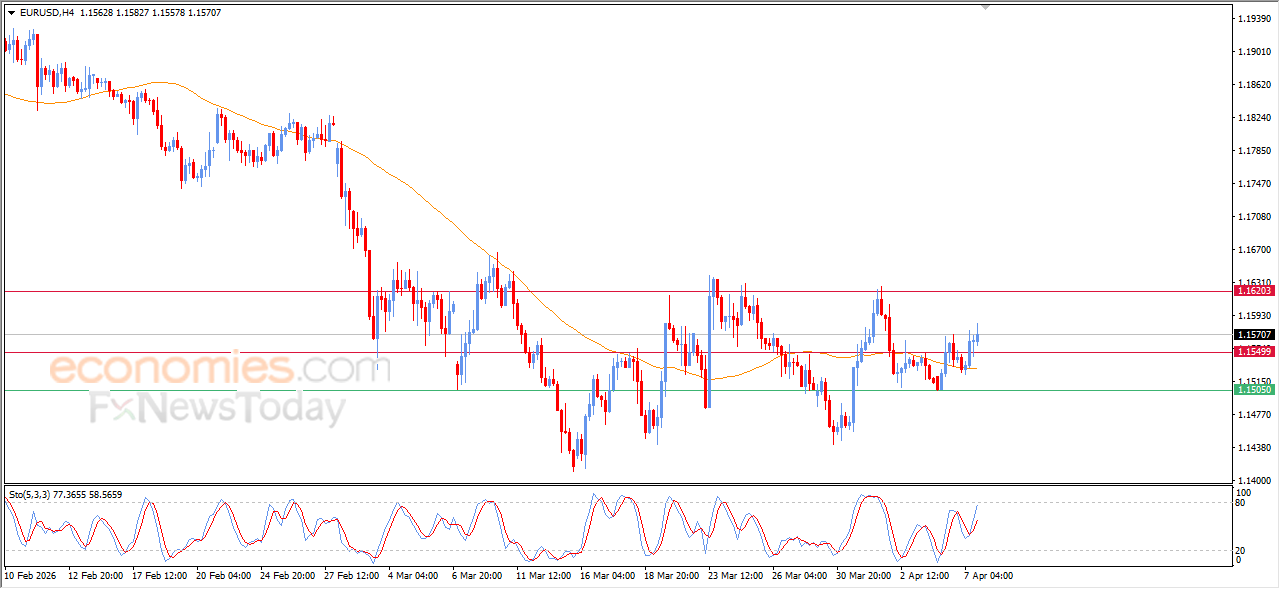1280x589 pixels.
Task: Open the dropdown arrow beside EURUSD,H4
Action: click(x=11, y=13)
